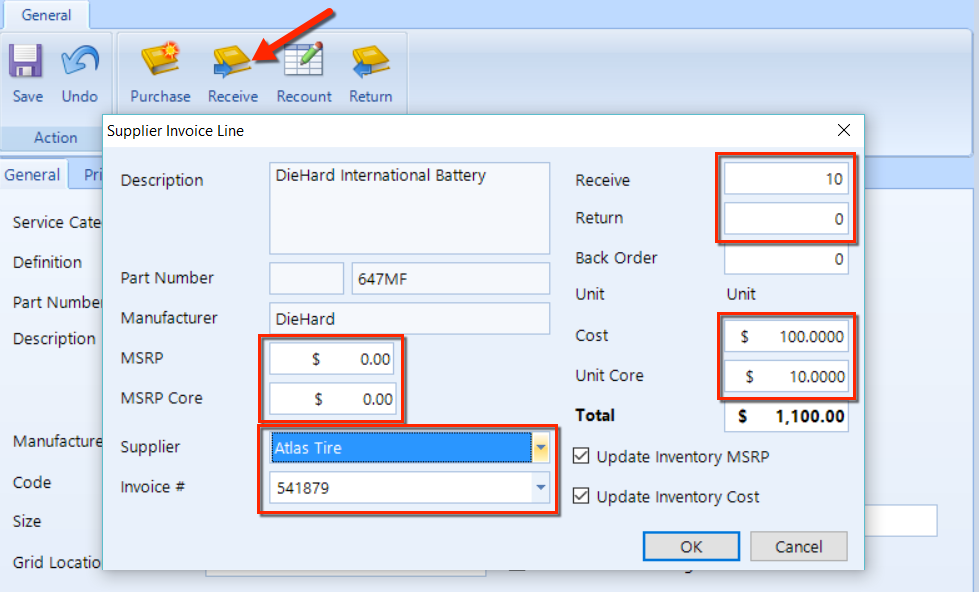Focus the Return quantity field
Screen dimensions: 979x592
pos(786,219)
